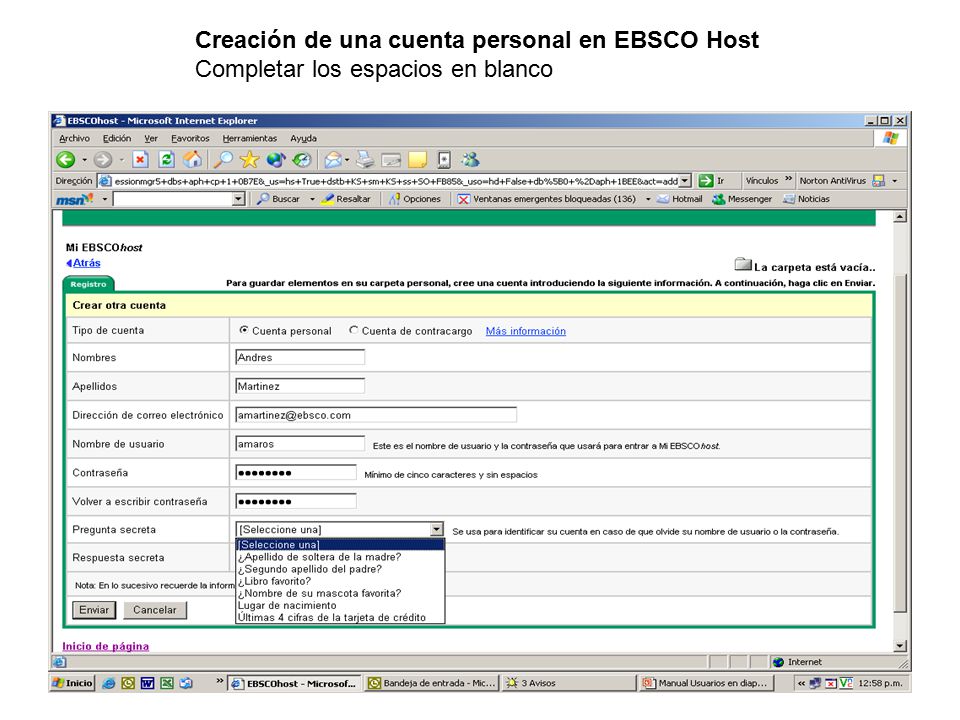Click the Refresh page icon
The image size is (960, 720).
pyautogui.click(x=166, y=160)
